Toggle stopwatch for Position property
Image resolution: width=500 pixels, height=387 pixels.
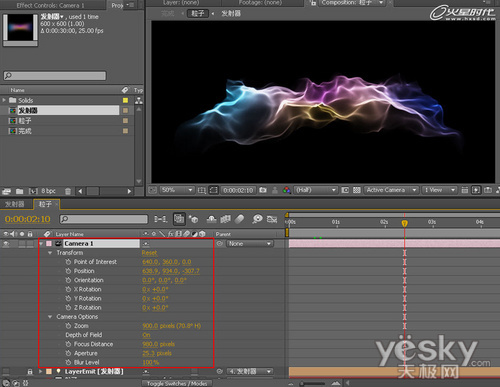pyautogui.click(x=68, y=271)
